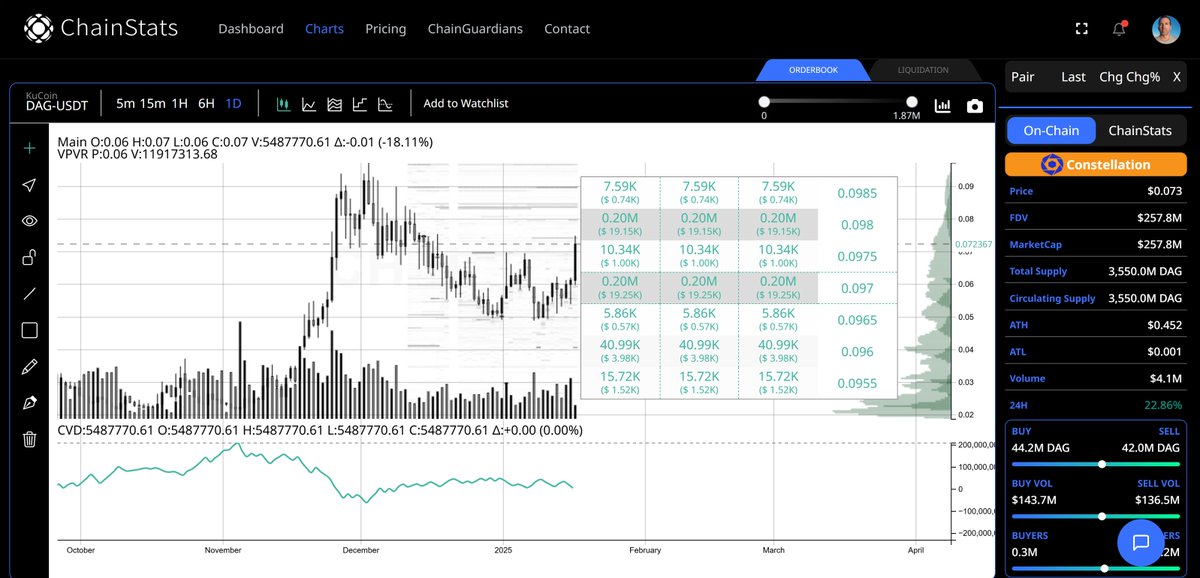Click the green plus crosshair tool

pos(29,148)
